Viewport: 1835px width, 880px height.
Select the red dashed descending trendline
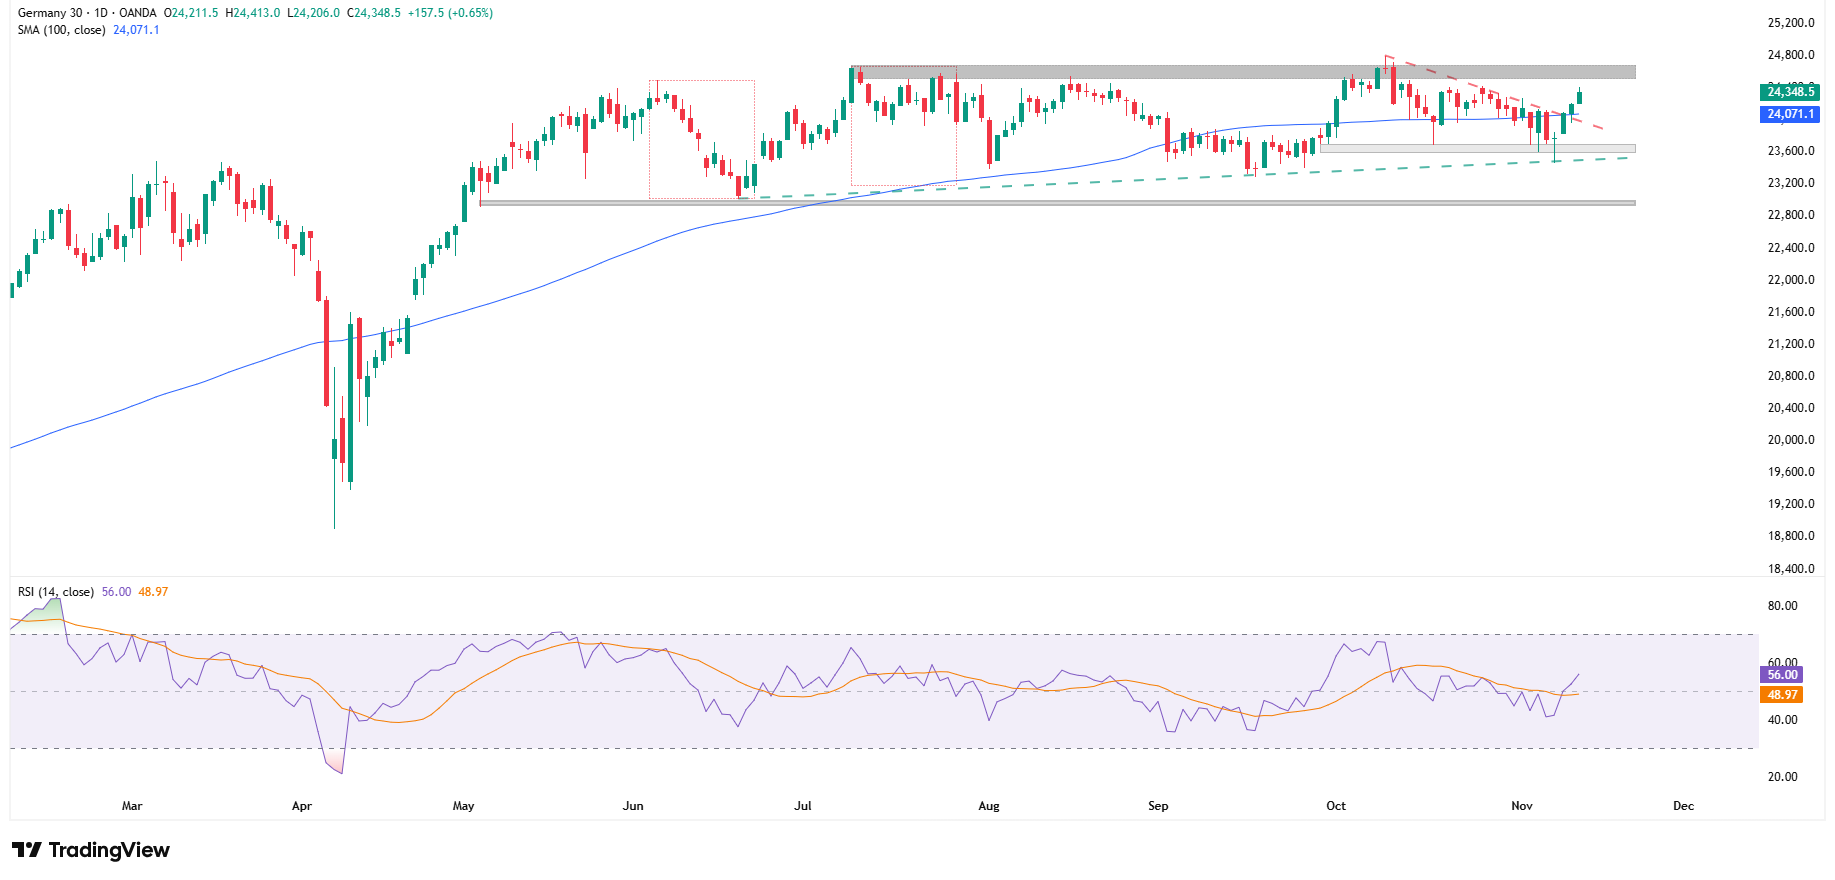[1500, 95]
